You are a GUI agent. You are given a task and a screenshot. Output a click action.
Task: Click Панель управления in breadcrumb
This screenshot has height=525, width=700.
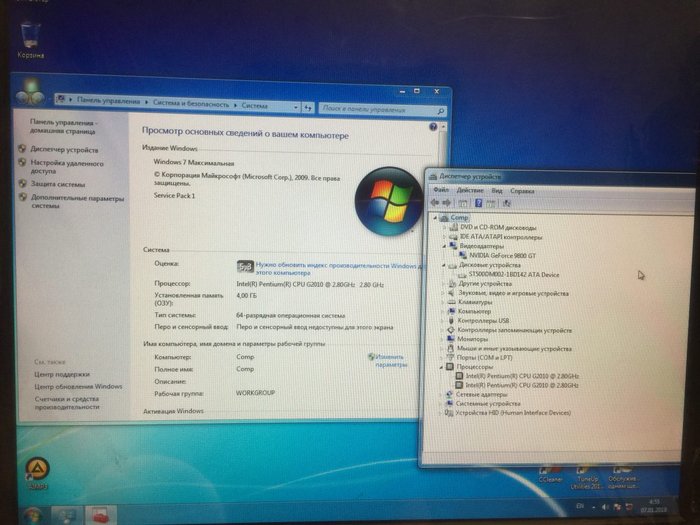[x=108, y=101]
